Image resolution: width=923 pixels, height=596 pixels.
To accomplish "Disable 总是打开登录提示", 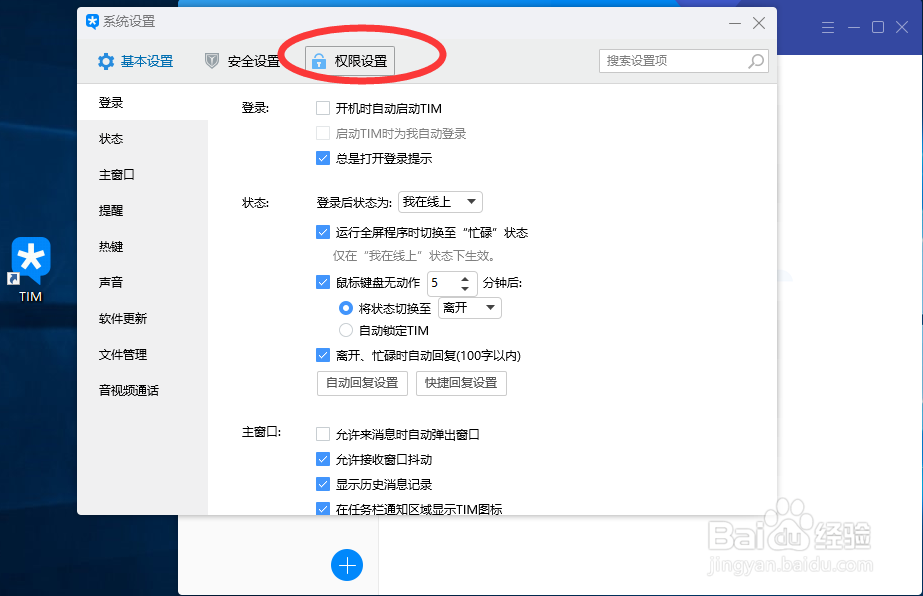I will point(323,157).
